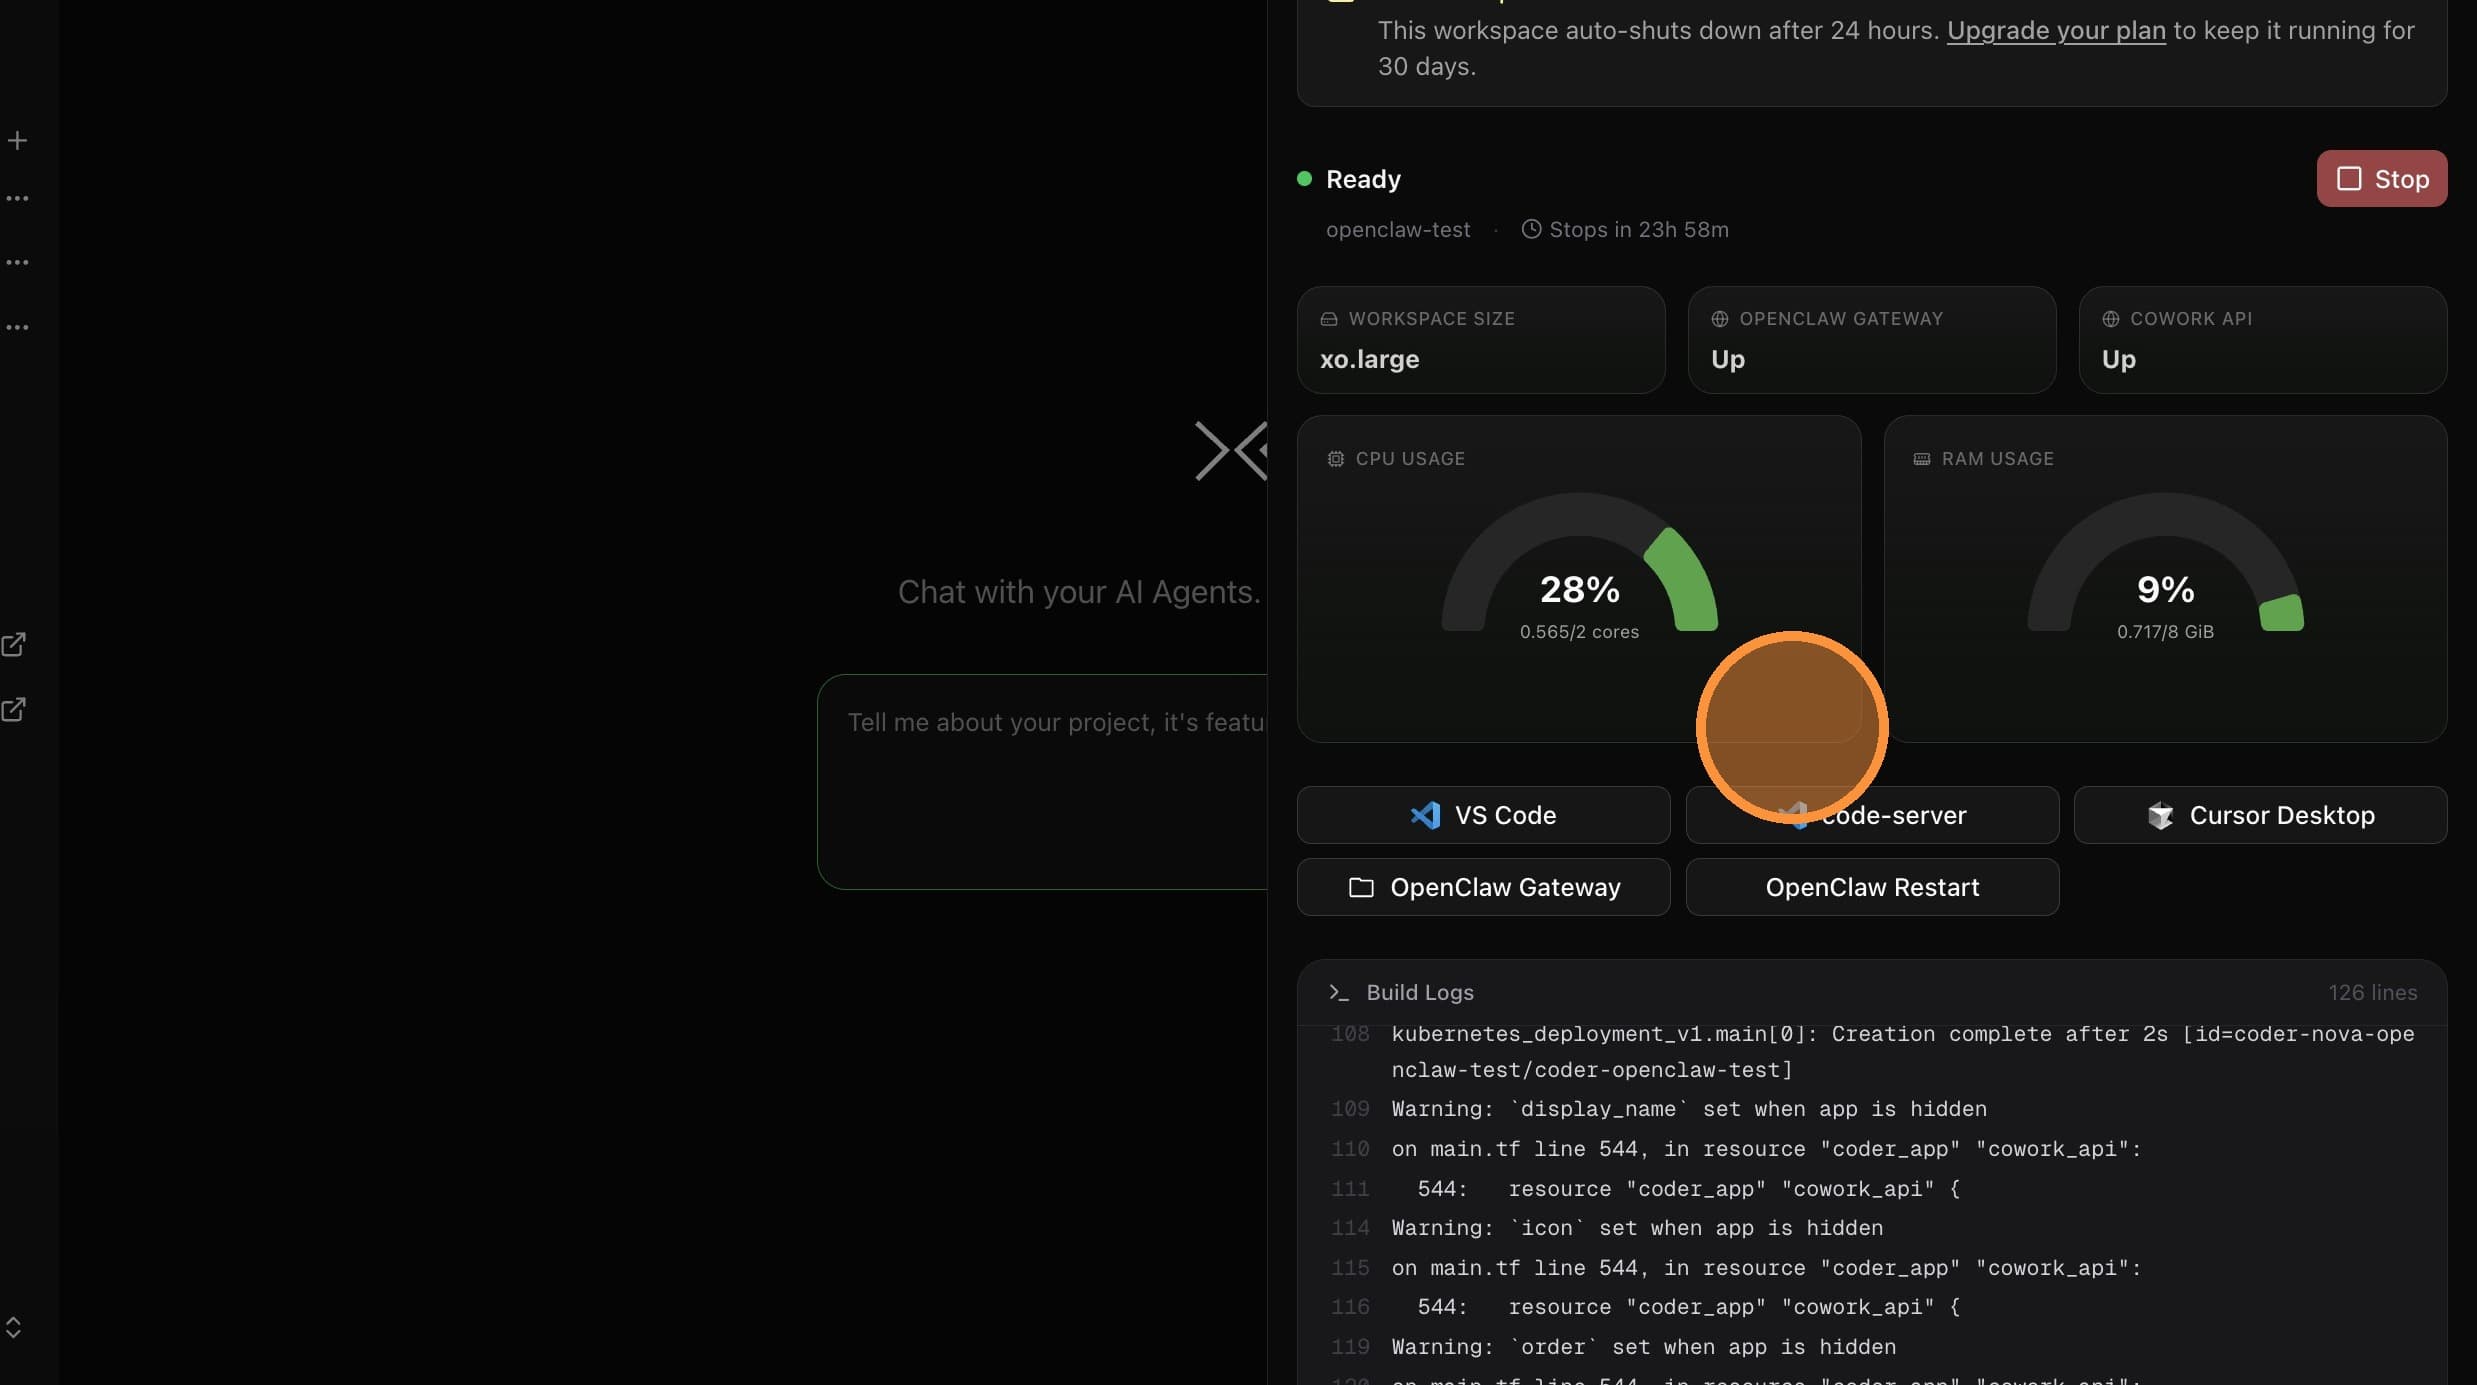Click the plus icon in the left sidebar
Image resolution: width=2477 pixels, height=1385 pixels.
pos(17,140)
